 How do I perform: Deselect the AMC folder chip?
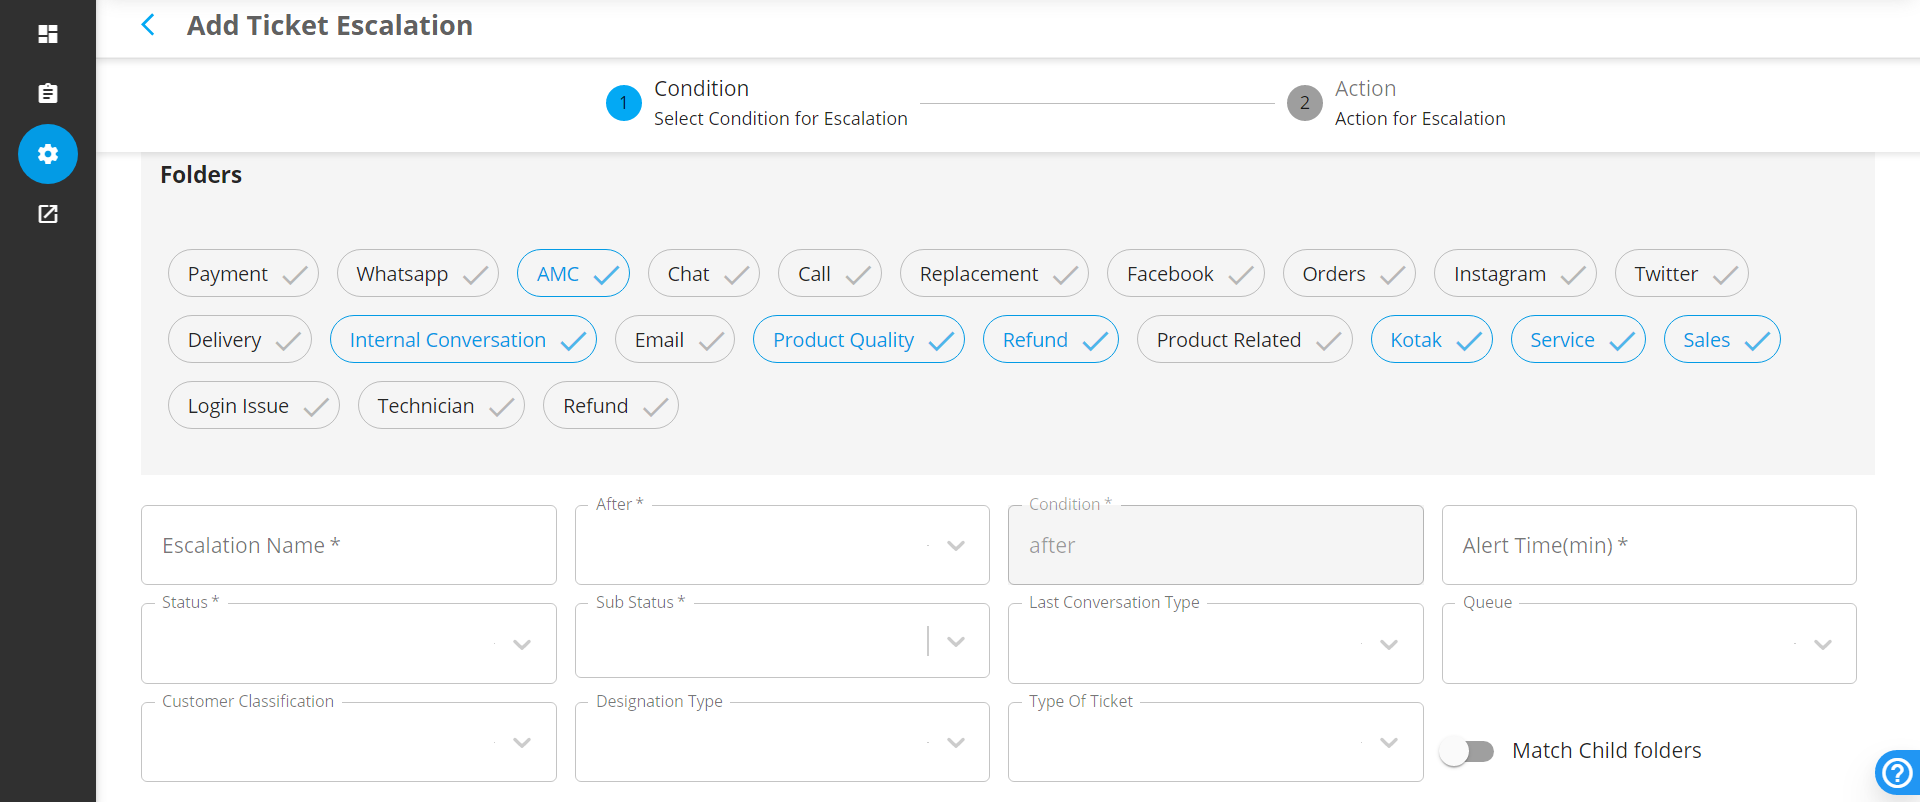(573, 274)
